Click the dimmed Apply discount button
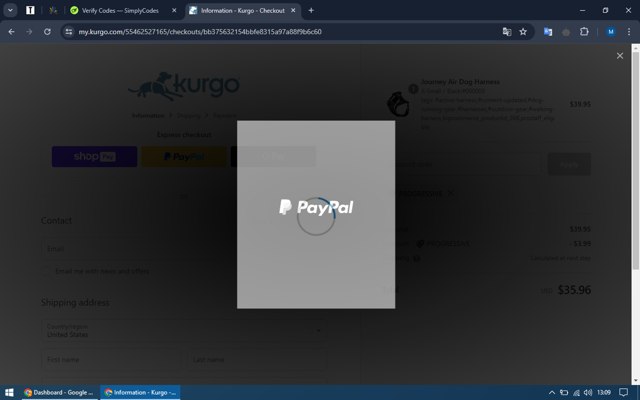The height and width of the screenshot is (400, 640). (569, 164)
